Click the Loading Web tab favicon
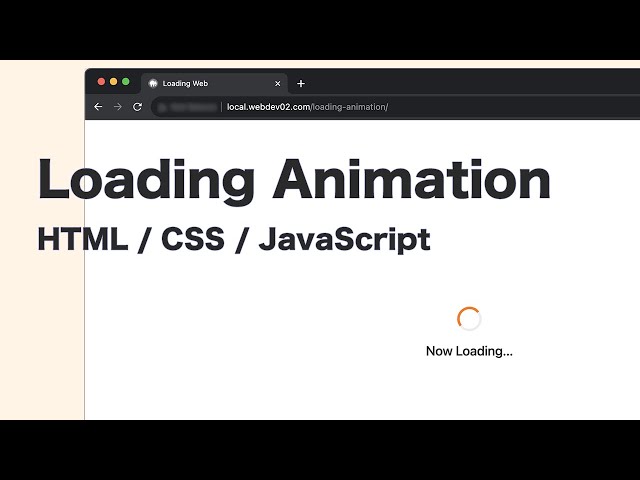This screenshot has width=640, height=480. tap(153, 83)
